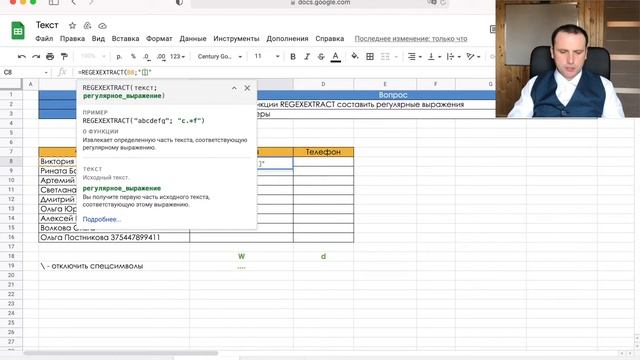This screenshot has height=360, width=640.
Task: Select the blue Вопрос header cell
Action: click(393, 95)
